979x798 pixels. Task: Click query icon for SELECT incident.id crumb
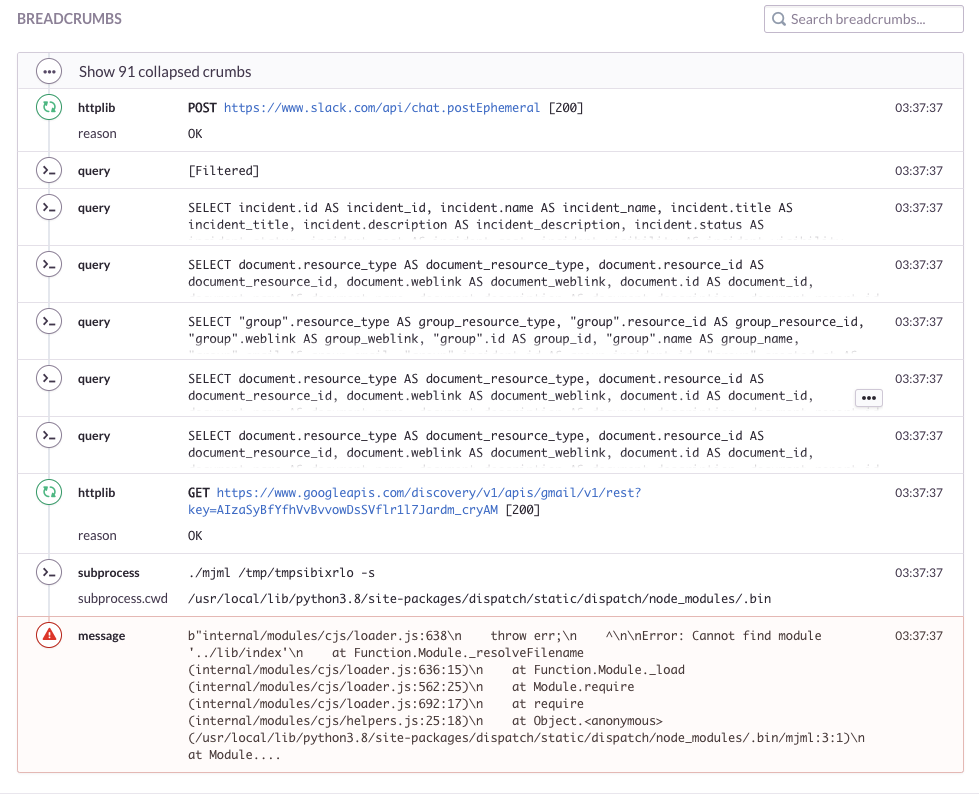tap(49, 207)
